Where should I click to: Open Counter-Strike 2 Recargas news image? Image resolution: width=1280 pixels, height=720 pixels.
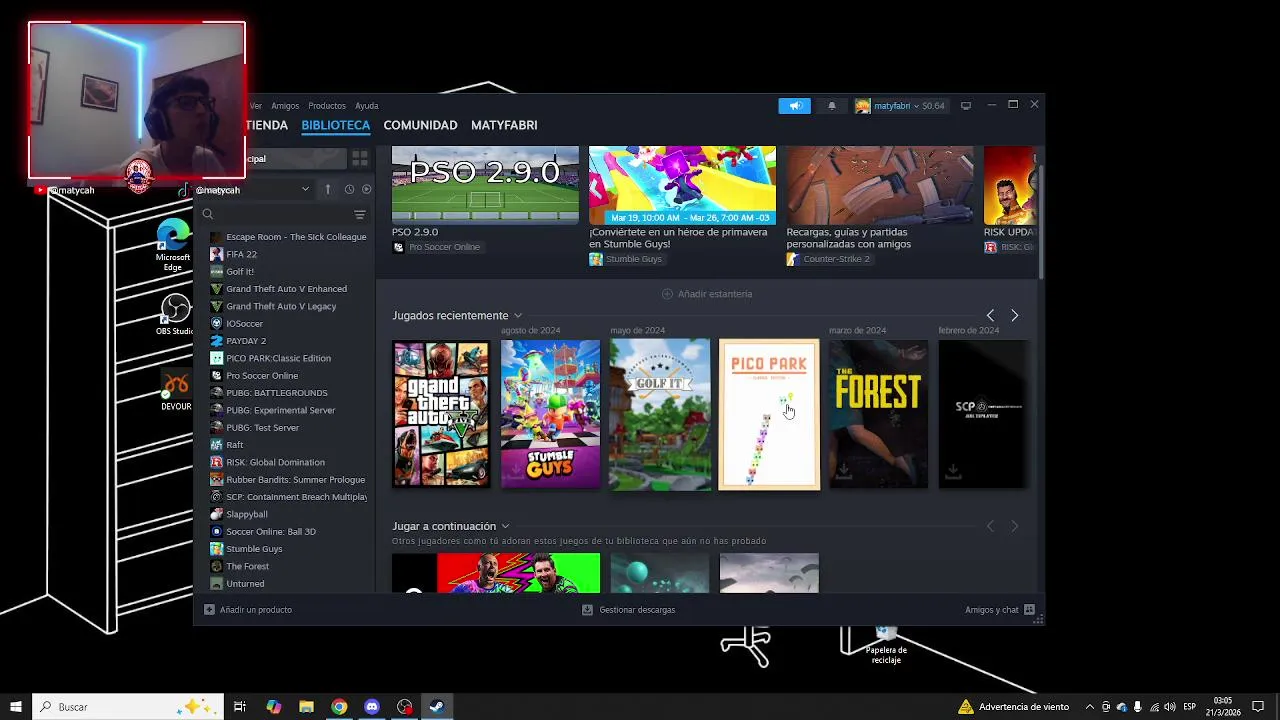coord(879,184)
